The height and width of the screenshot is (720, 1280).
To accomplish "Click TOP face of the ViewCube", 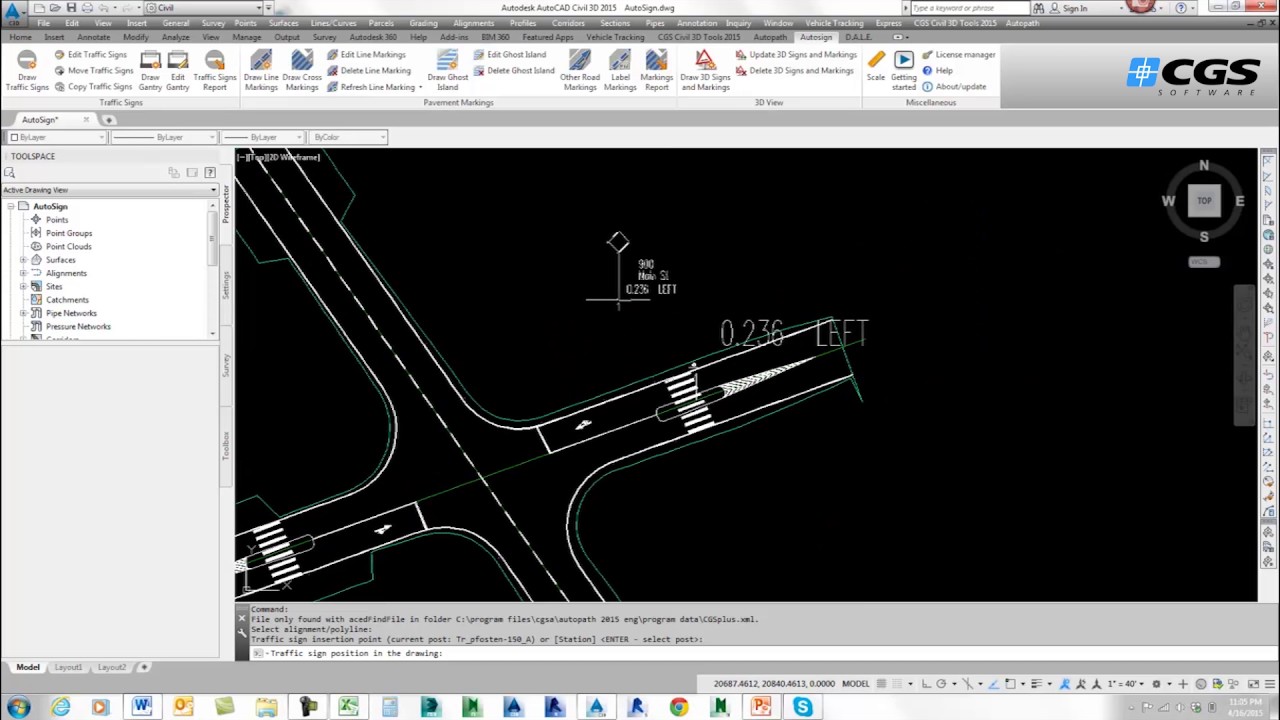I will coord(1204,201).
